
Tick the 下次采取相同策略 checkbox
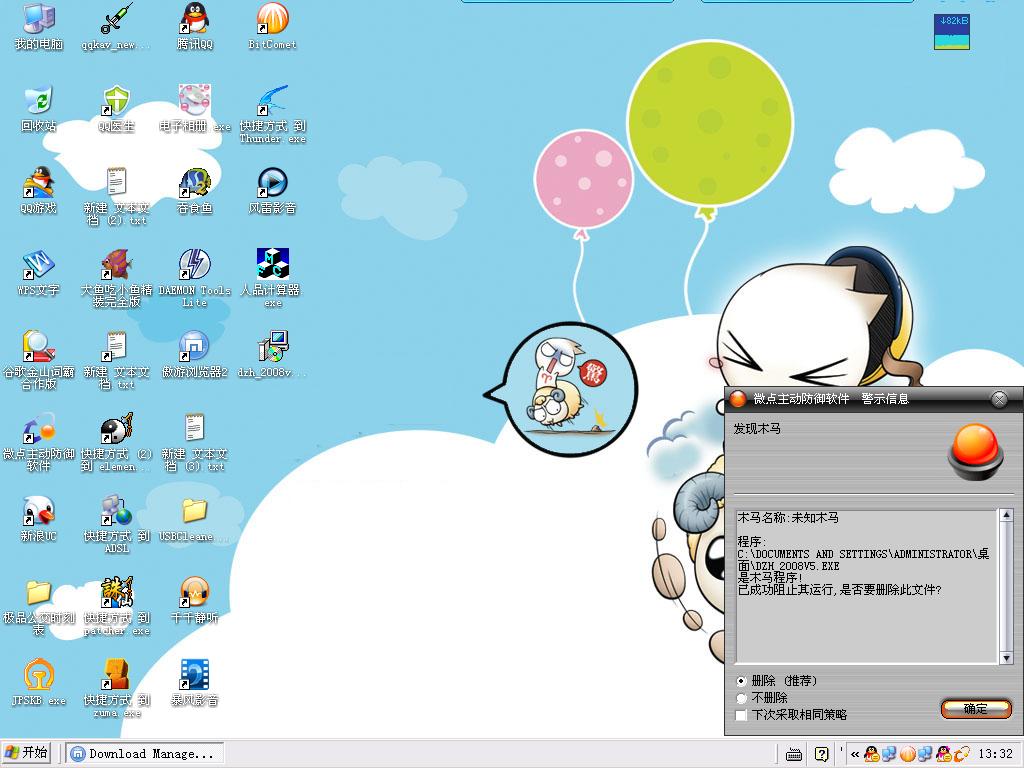pos(741,715)
